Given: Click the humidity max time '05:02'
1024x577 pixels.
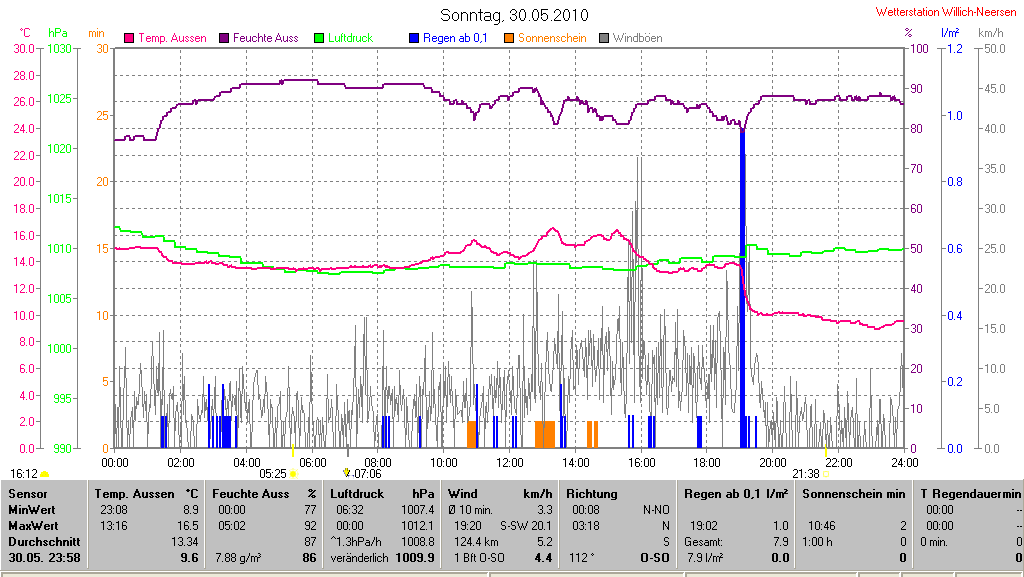Looking at the screenshot, I should click(232, 526).
